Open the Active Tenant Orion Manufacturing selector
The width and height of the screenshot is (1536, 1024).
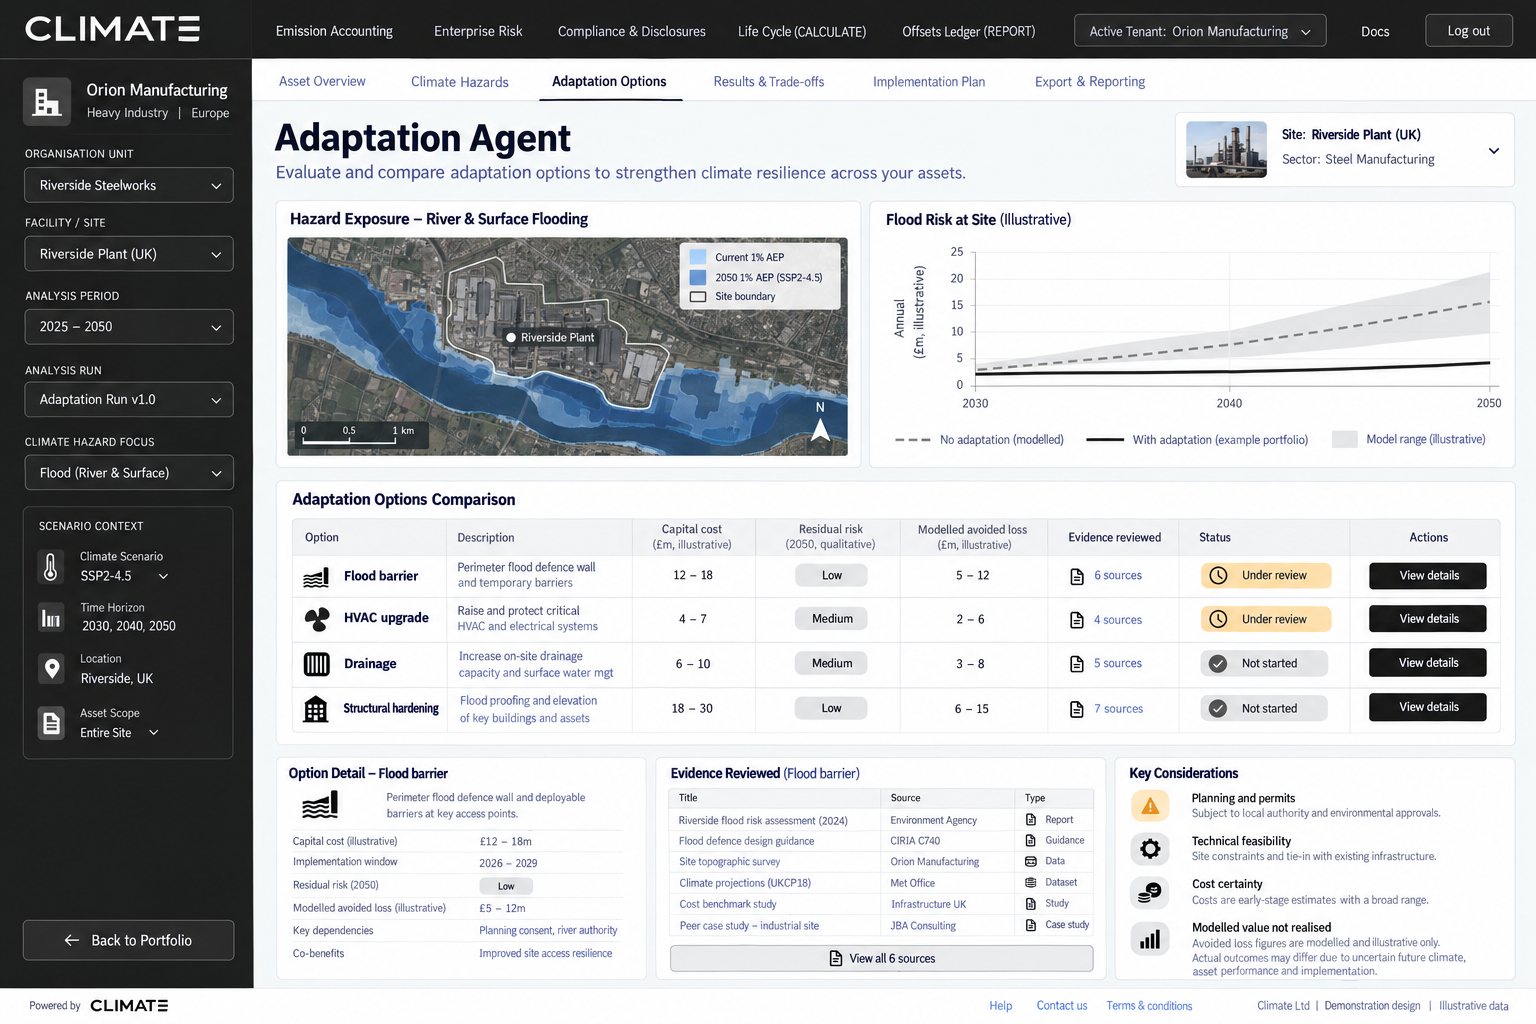coord(1200,31)
